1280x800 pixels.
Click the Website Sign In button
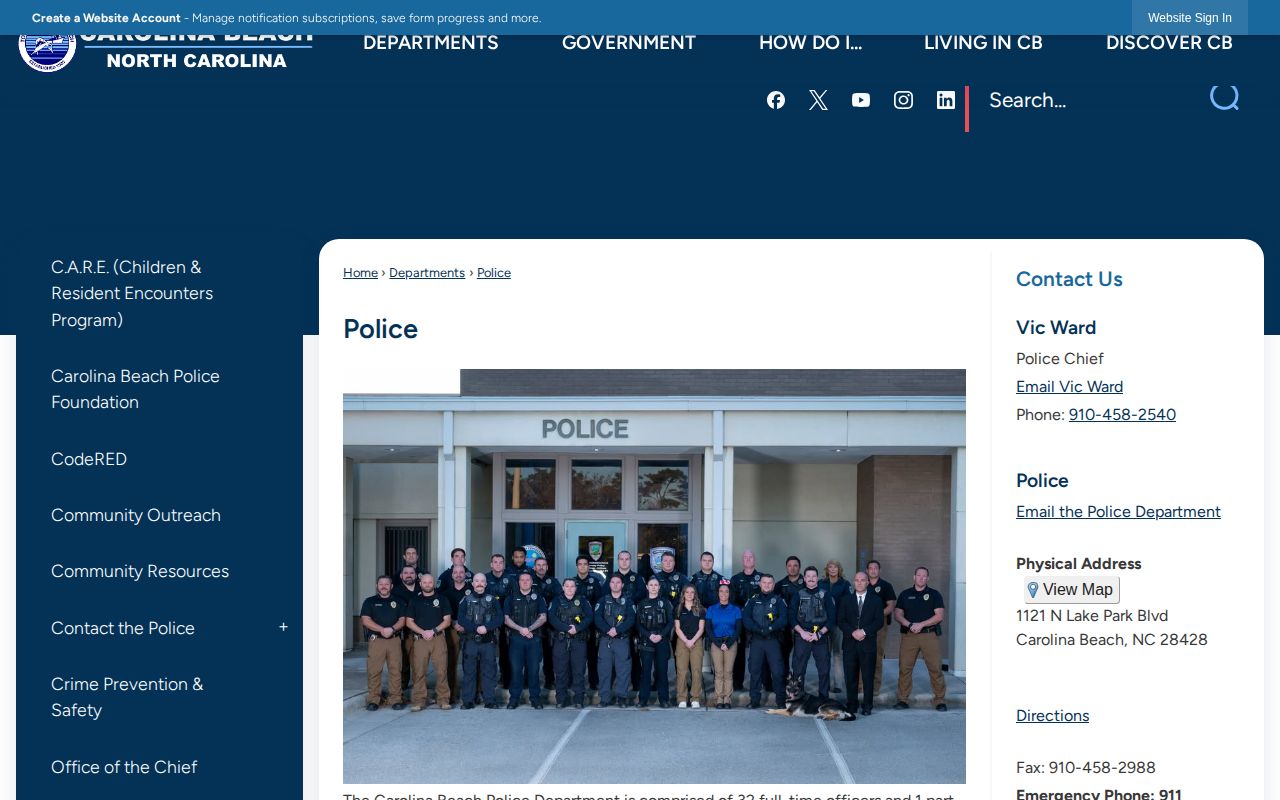click(1190, 18)
